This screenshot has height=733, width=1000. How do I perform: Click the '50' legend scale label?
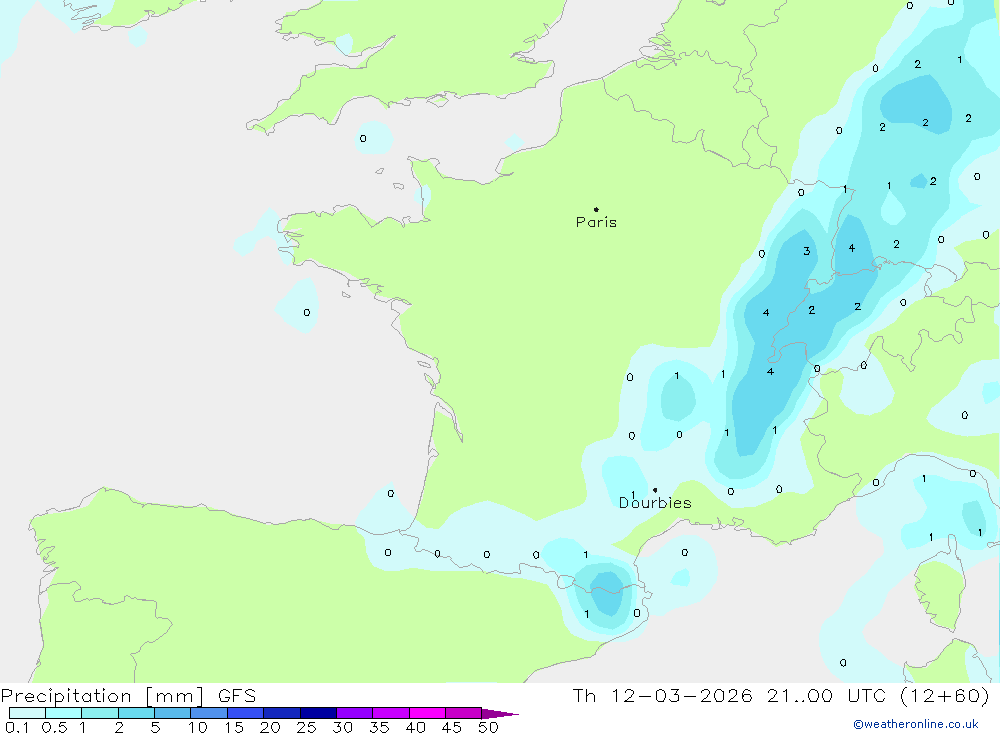[488, 727]
